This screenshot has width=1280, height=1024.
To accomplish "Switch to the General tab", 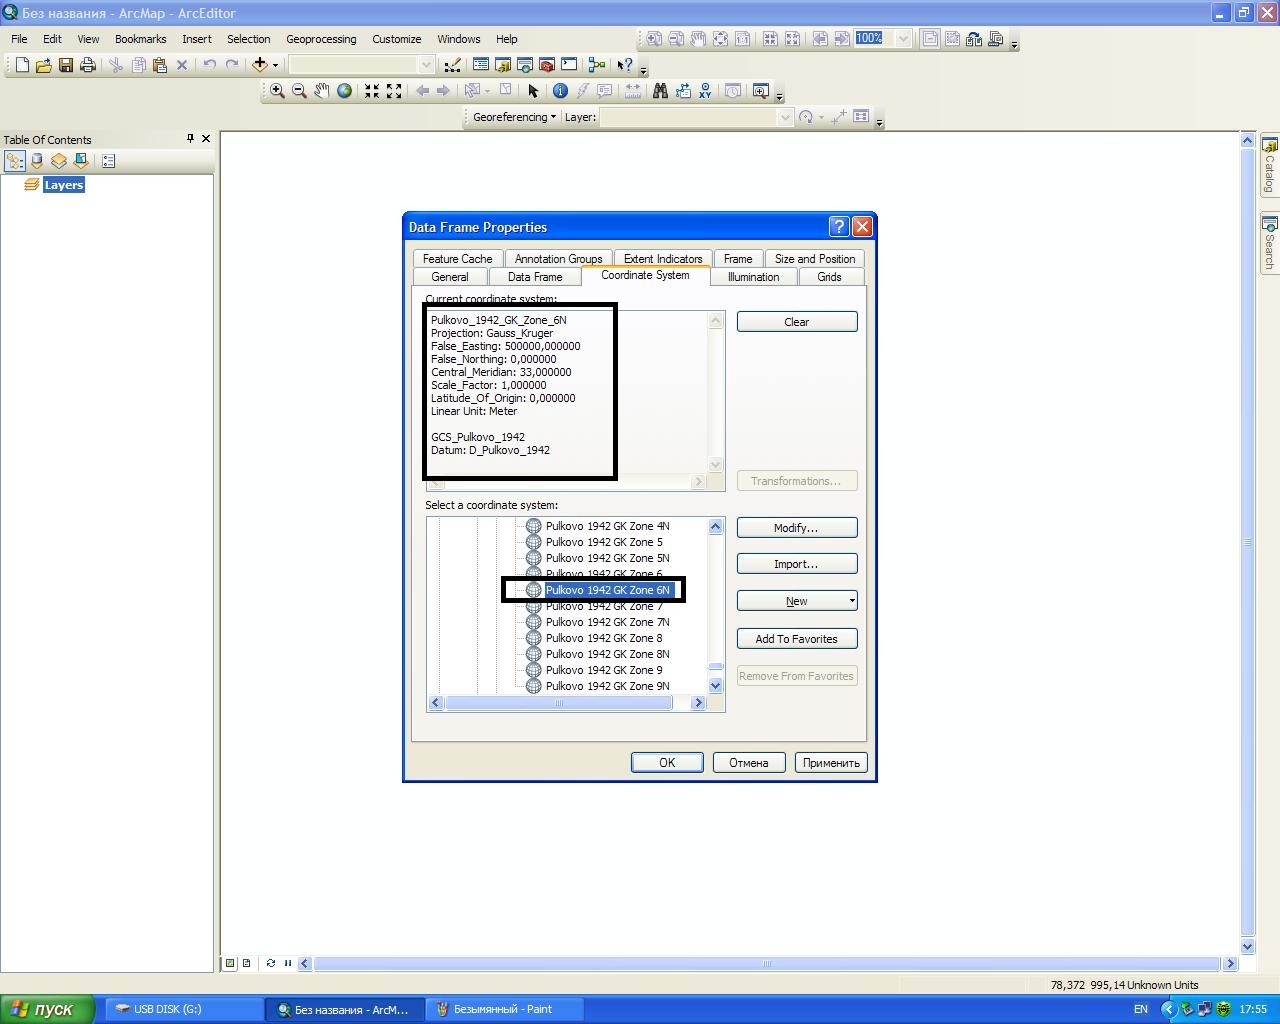I will (x=450, y=277).
